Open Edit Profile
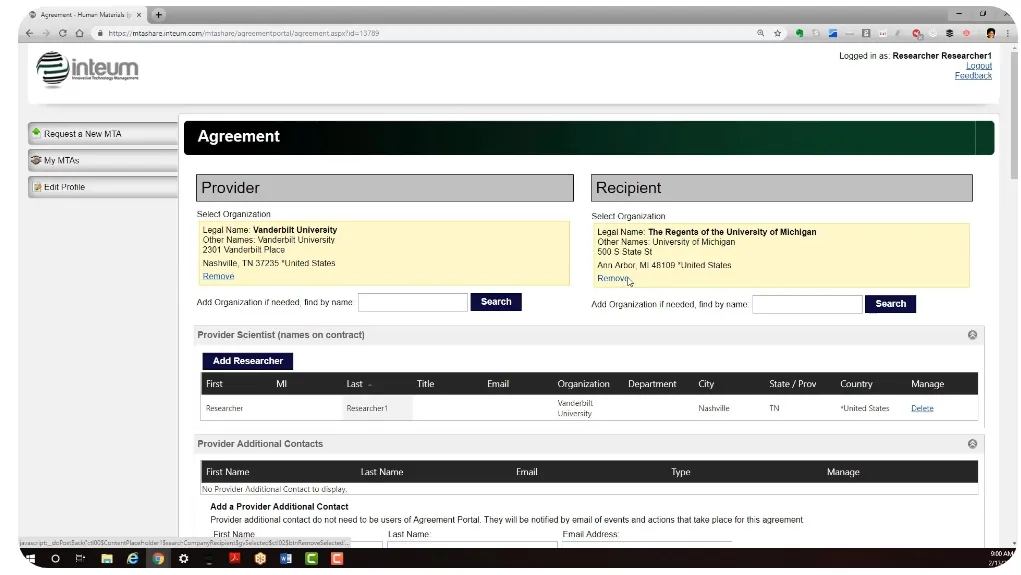1021x575 pixels. [103, 187]
